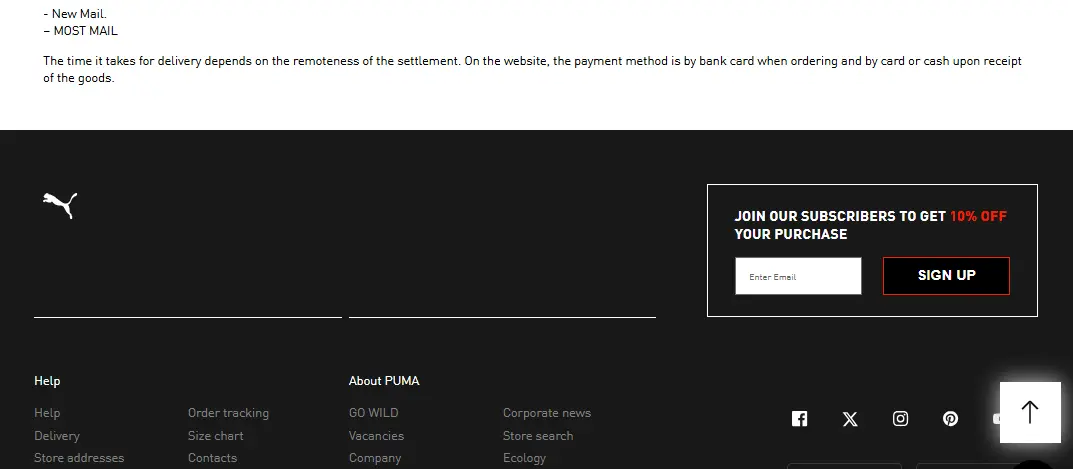Open the Size chart
Image resolution: width=1073 pixels, height=469 pixels.
click(215, 436)
